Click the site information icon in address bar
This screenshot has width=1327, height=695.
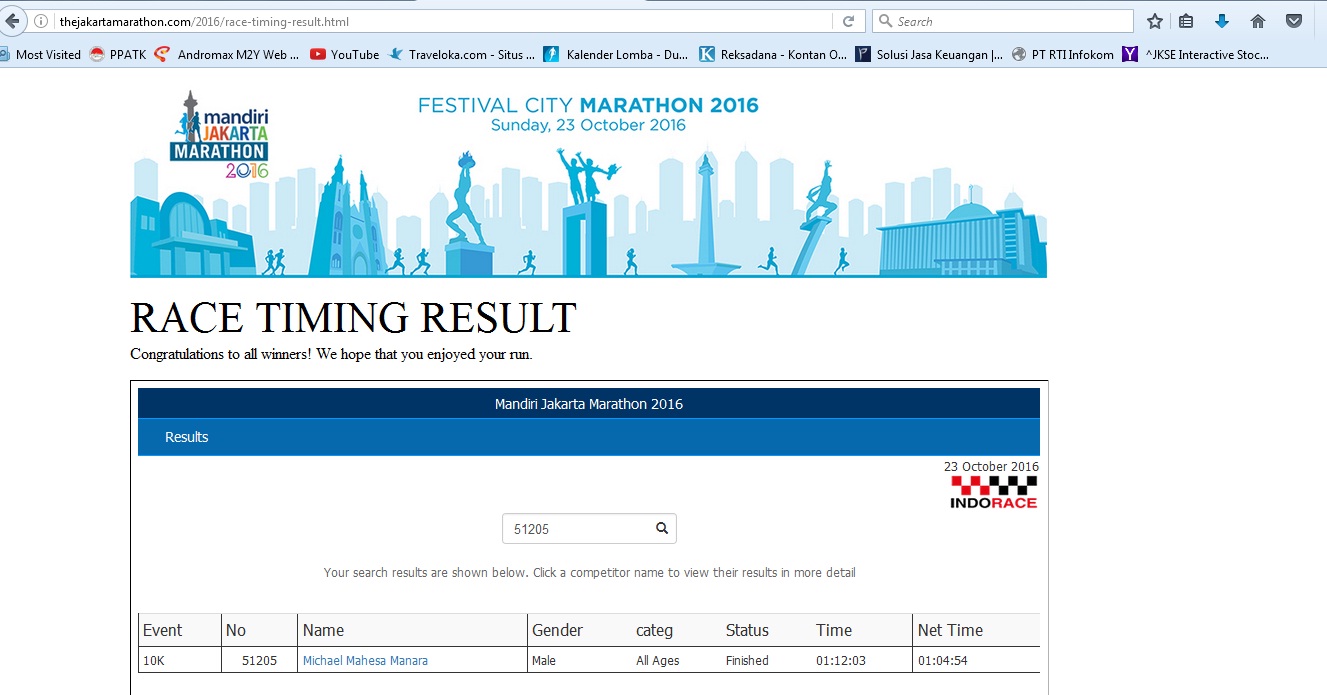[41, 21]
